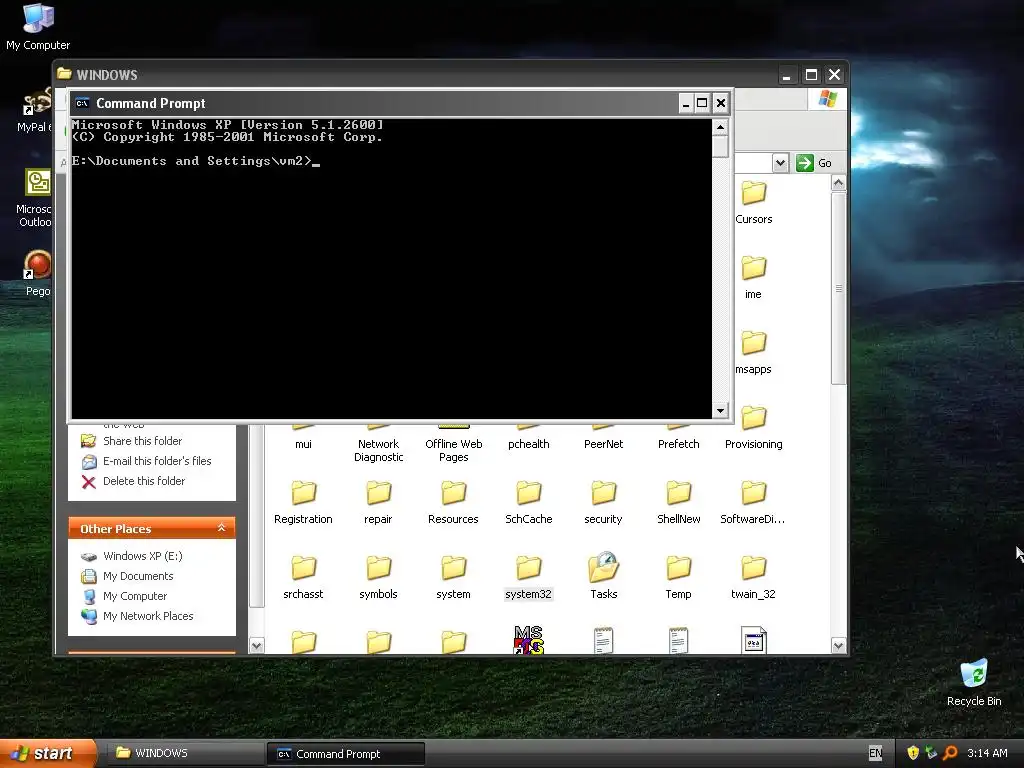Click E-mail this folder's files
Screen dimensions: 1024x768
coord(157,461)
